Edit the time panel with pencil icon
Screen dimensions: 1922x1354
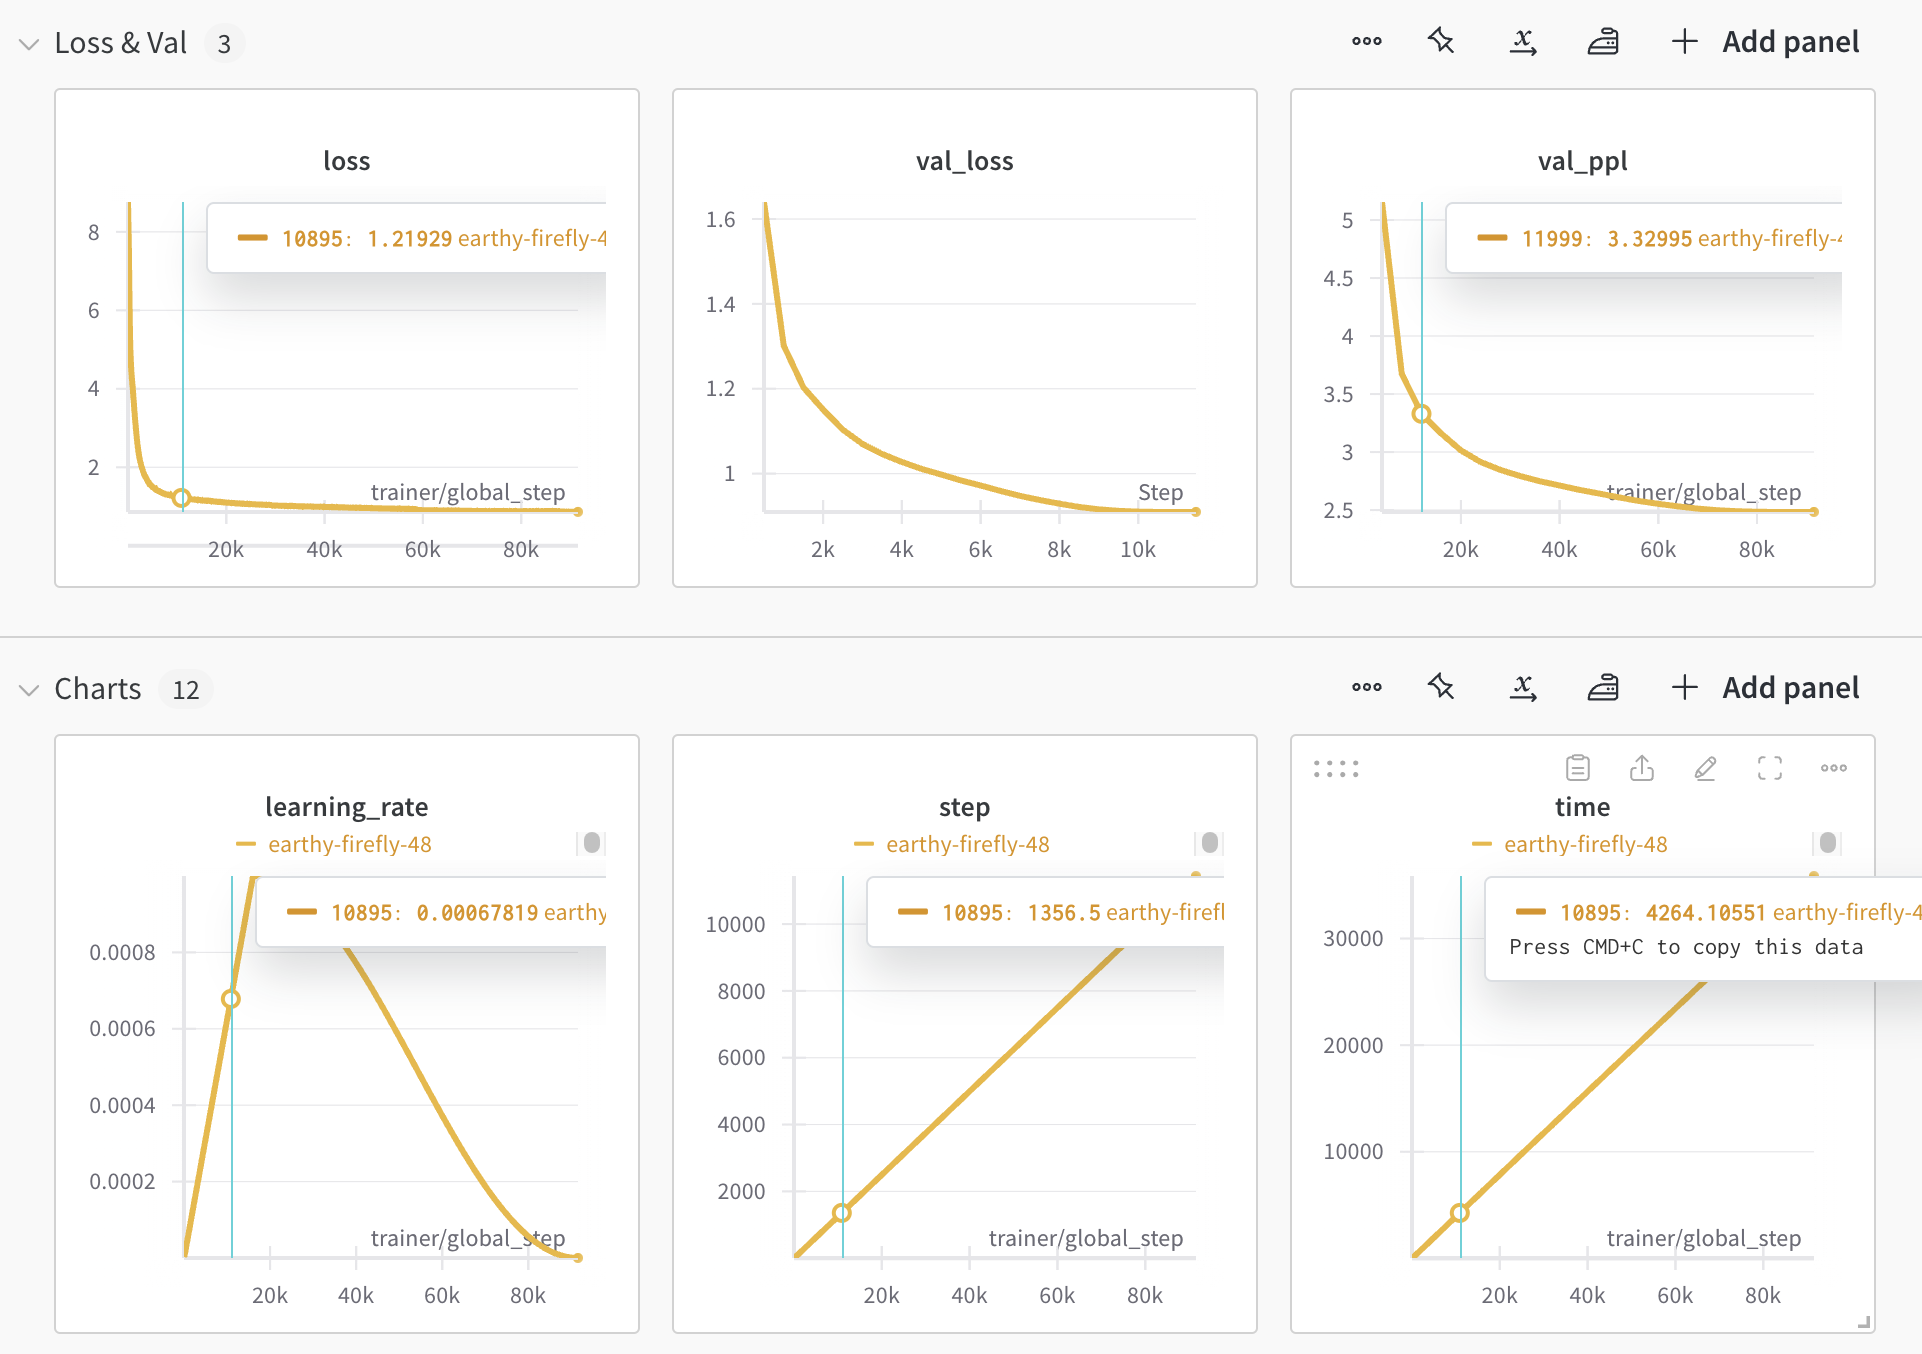(x=1705, y=768)
